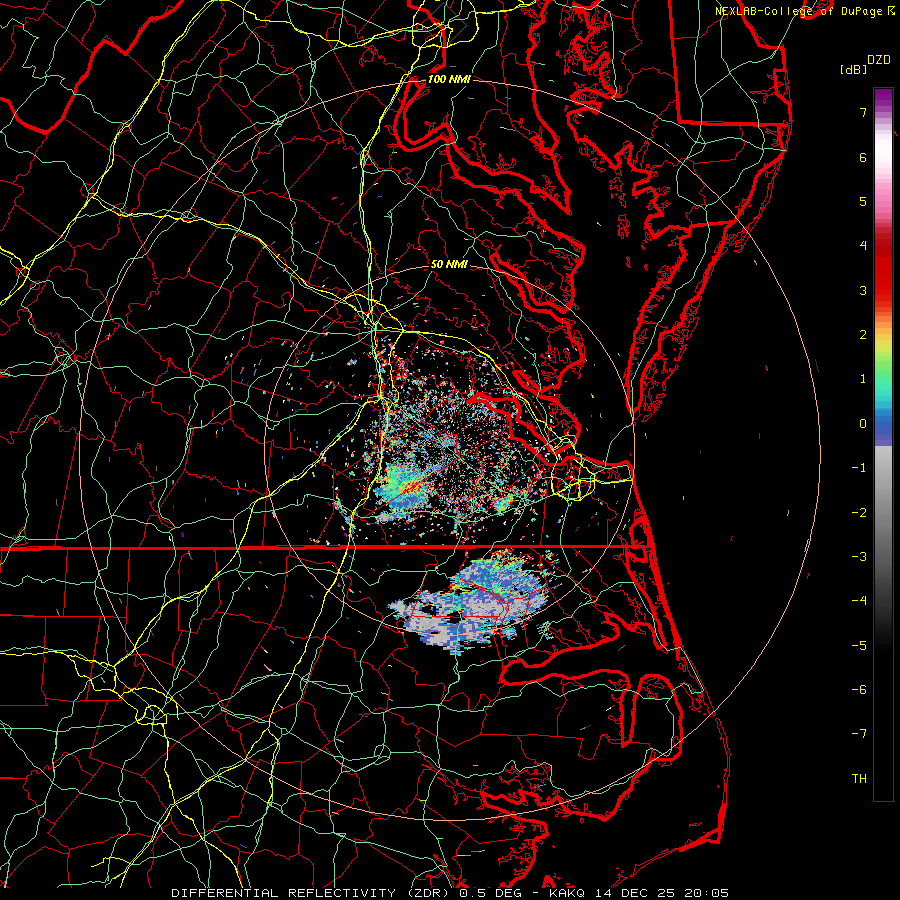The height and width of the screenshot is (900, 900).
Task: Click the positive 6 dB scale label
Action: pos(863,157)
